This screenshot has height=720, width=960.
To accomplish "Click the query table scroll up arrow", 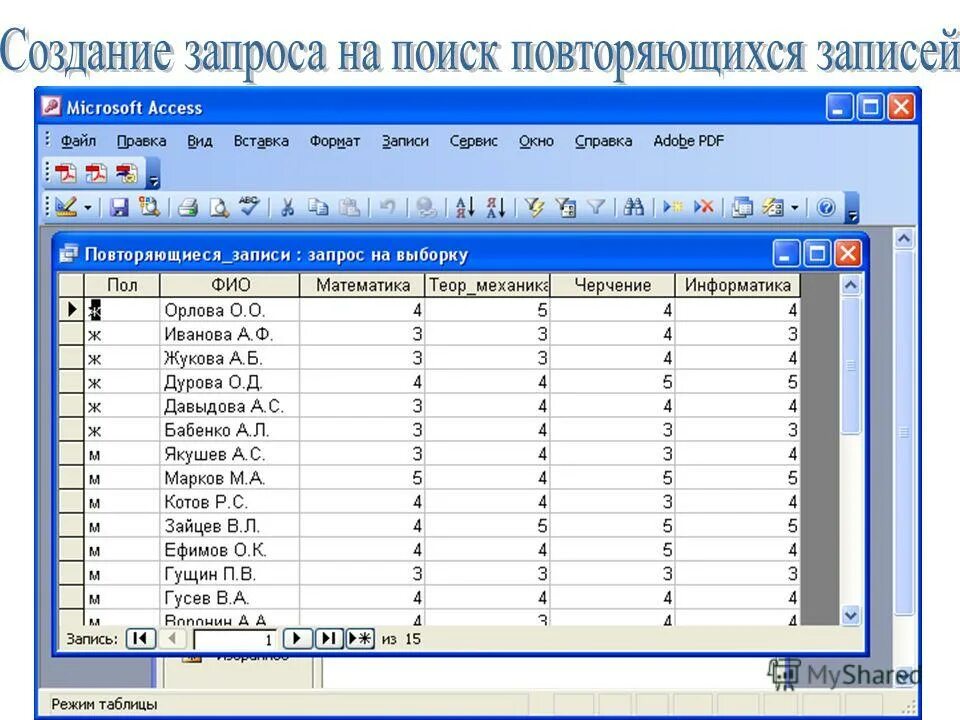I will (851, 285).
